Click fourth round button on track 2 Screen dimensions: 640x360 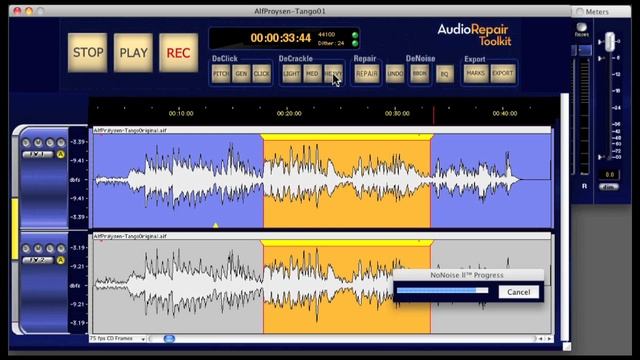pyautogui.click(x=61, y=248)
